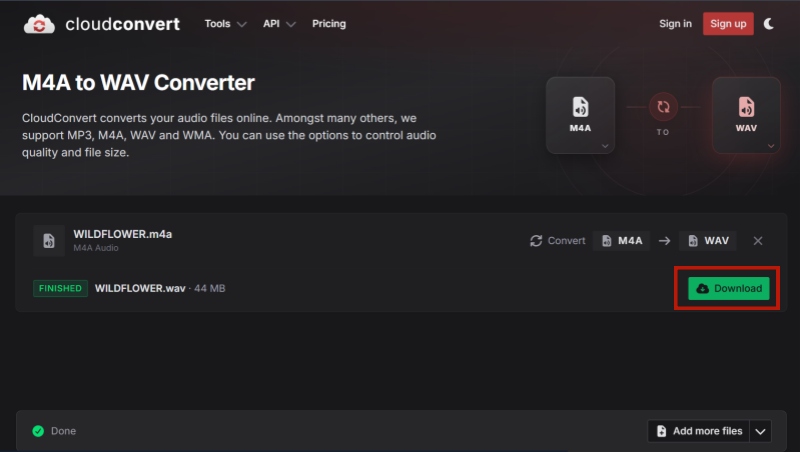
Task: Click the M4A to WAV Converter heading
Action: point(138,83)
